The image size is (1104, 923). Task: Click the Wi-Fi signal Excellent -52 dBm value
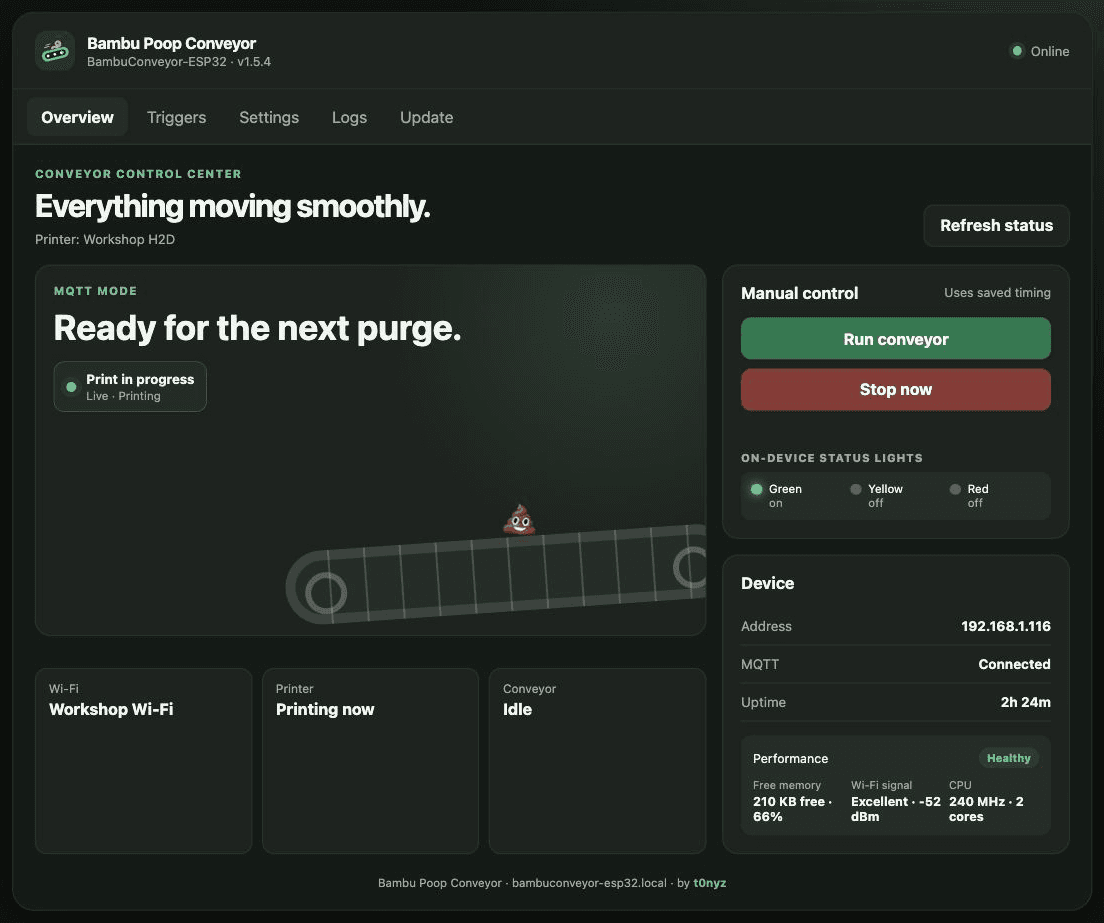896,809
